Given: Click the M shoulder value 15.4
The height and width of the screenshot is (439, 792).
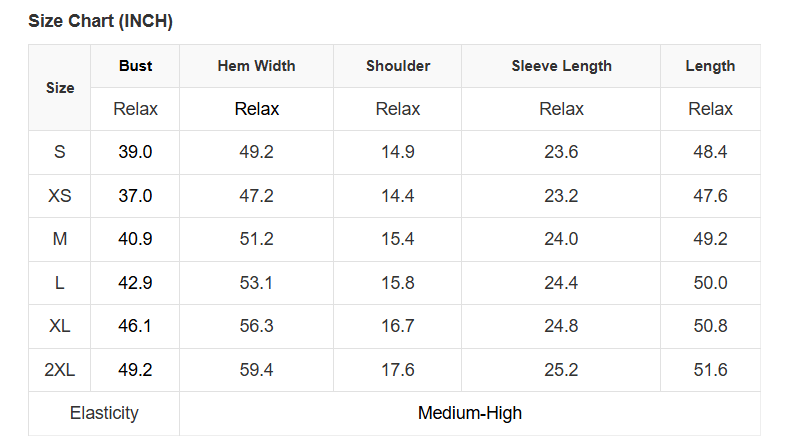Looking at the screenshot, I should click(398, 240).
